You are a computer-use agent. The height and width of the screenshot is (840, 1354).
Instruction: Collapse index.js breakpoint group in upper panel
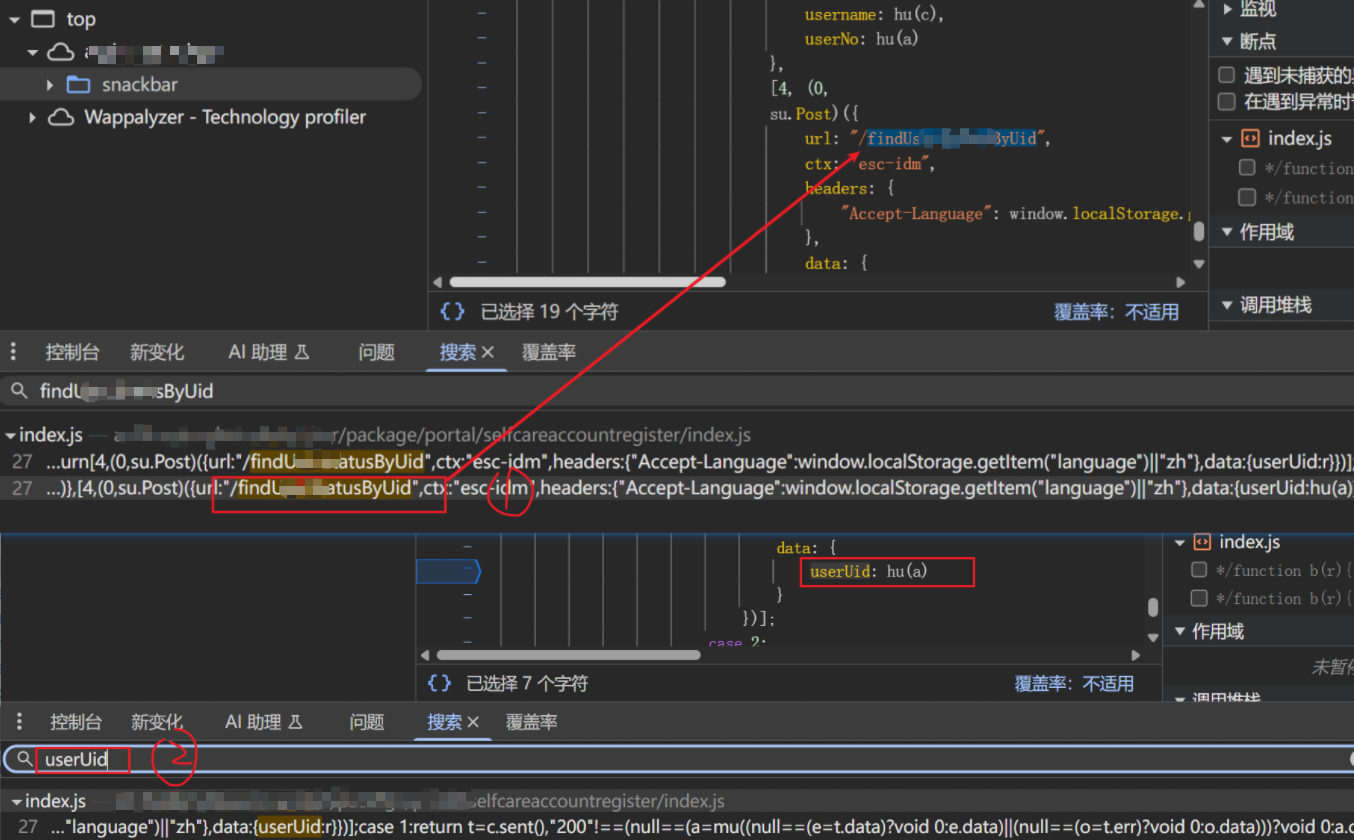tap(1227, 139)
